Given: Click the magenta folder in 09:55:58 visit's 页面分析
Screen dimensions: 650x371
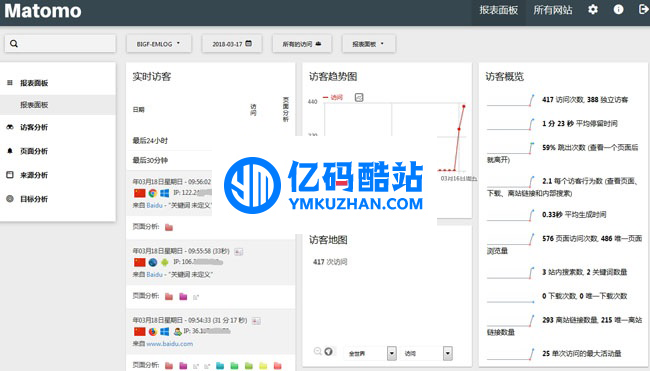Looking at the screenshot, I should (183, 296).
